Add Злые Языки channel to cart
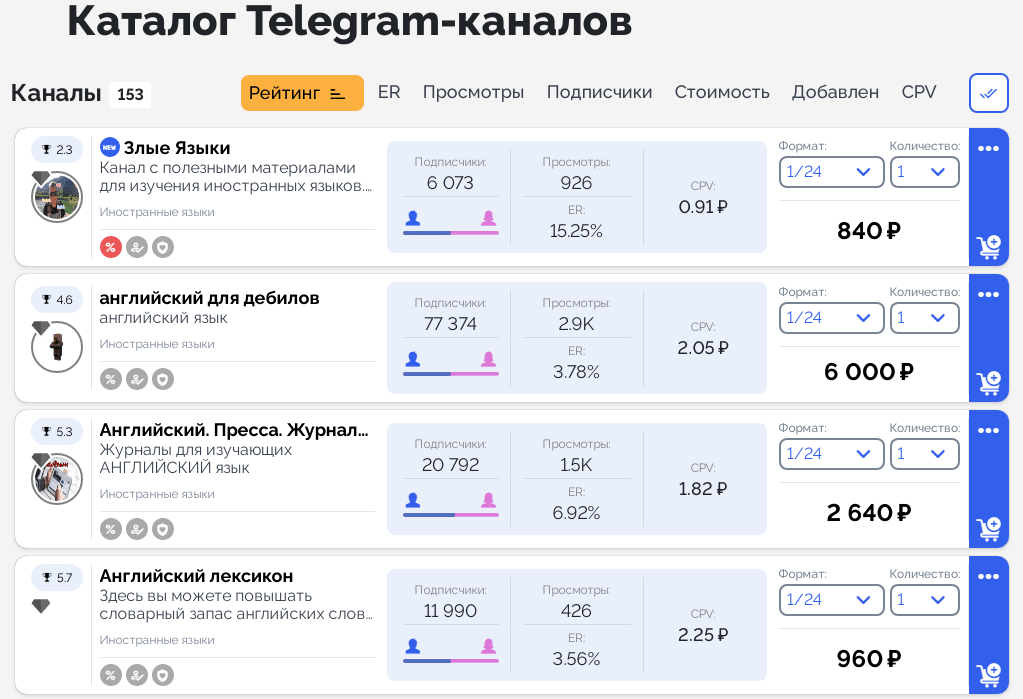 989,247
